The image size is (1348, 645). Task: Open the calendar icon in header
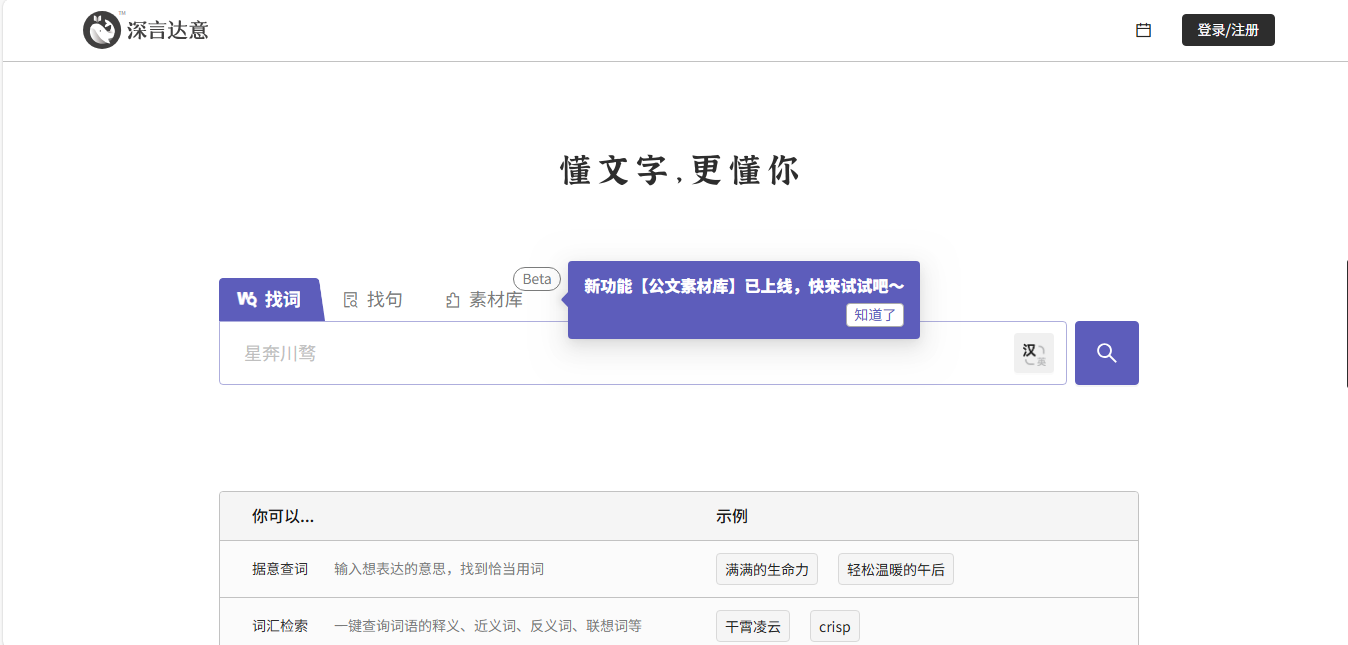(x=1143, y=31)
